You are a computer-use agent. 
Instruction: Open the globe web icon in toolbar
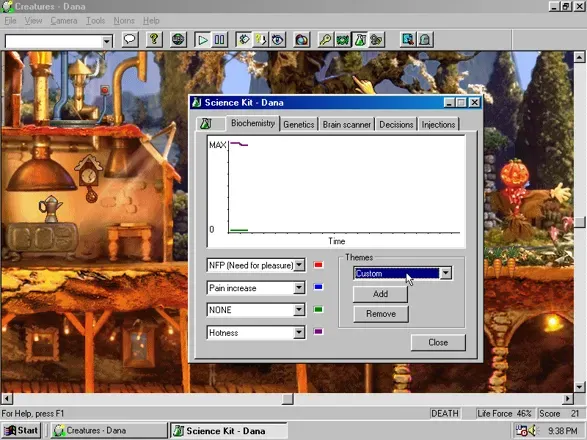pyautogui.click(x=178, y=39)
